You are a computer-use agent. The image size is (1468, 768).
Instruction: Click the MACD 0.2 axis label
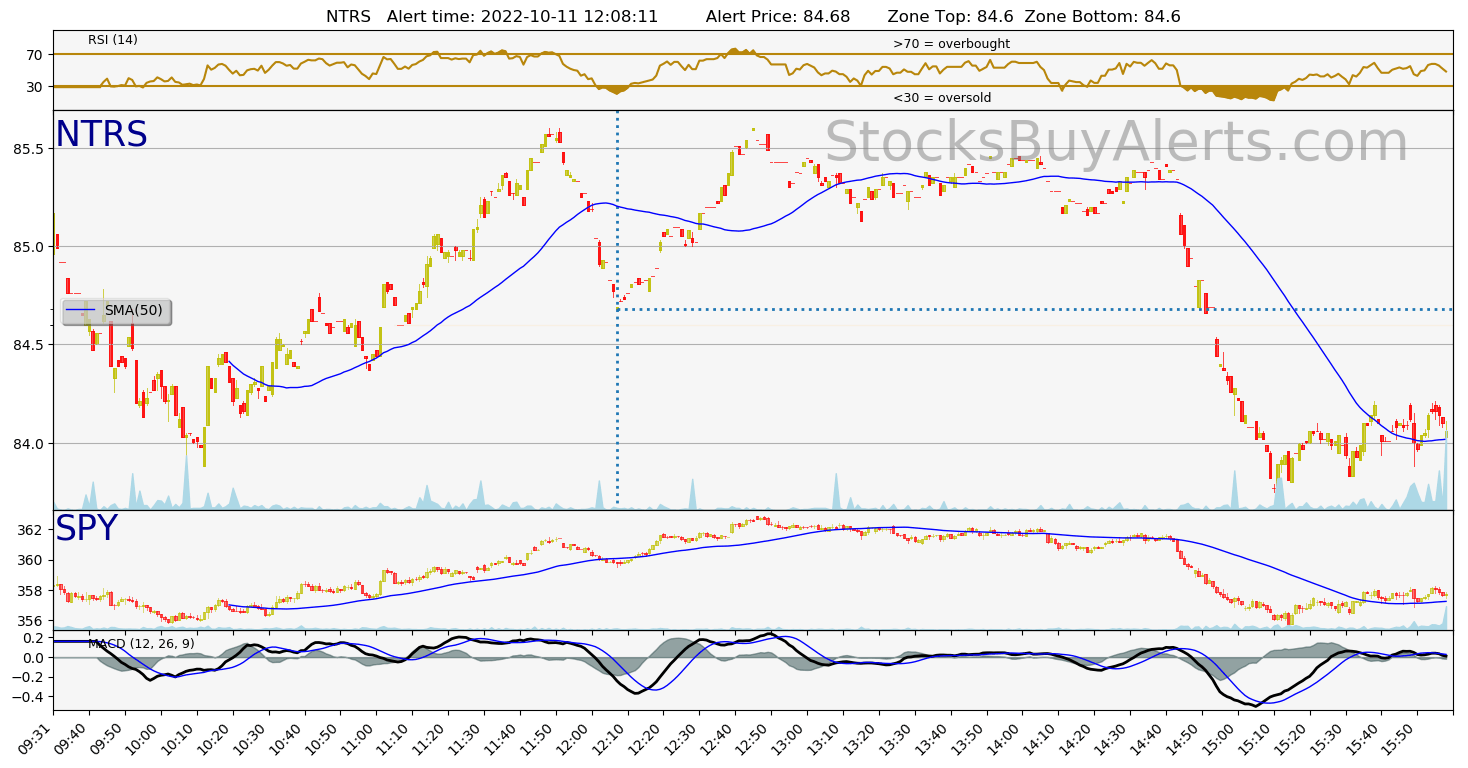[x=33, y=637]
